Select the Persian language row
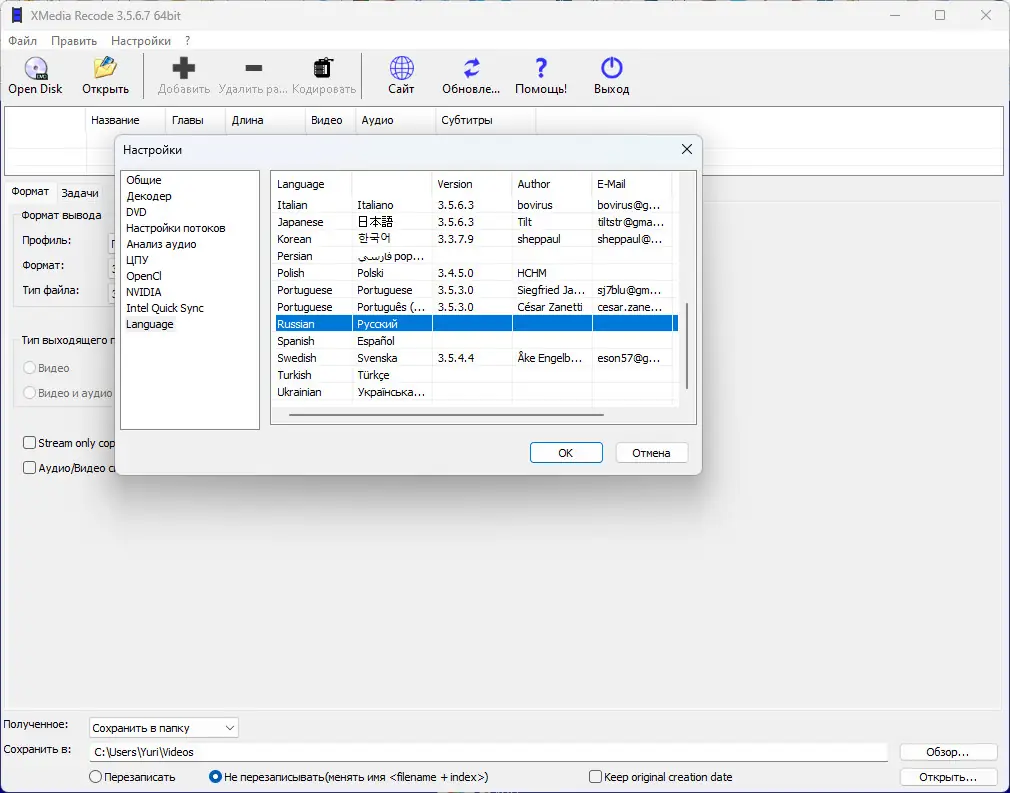Screen dimensions: 1010x793 [475, 256]
